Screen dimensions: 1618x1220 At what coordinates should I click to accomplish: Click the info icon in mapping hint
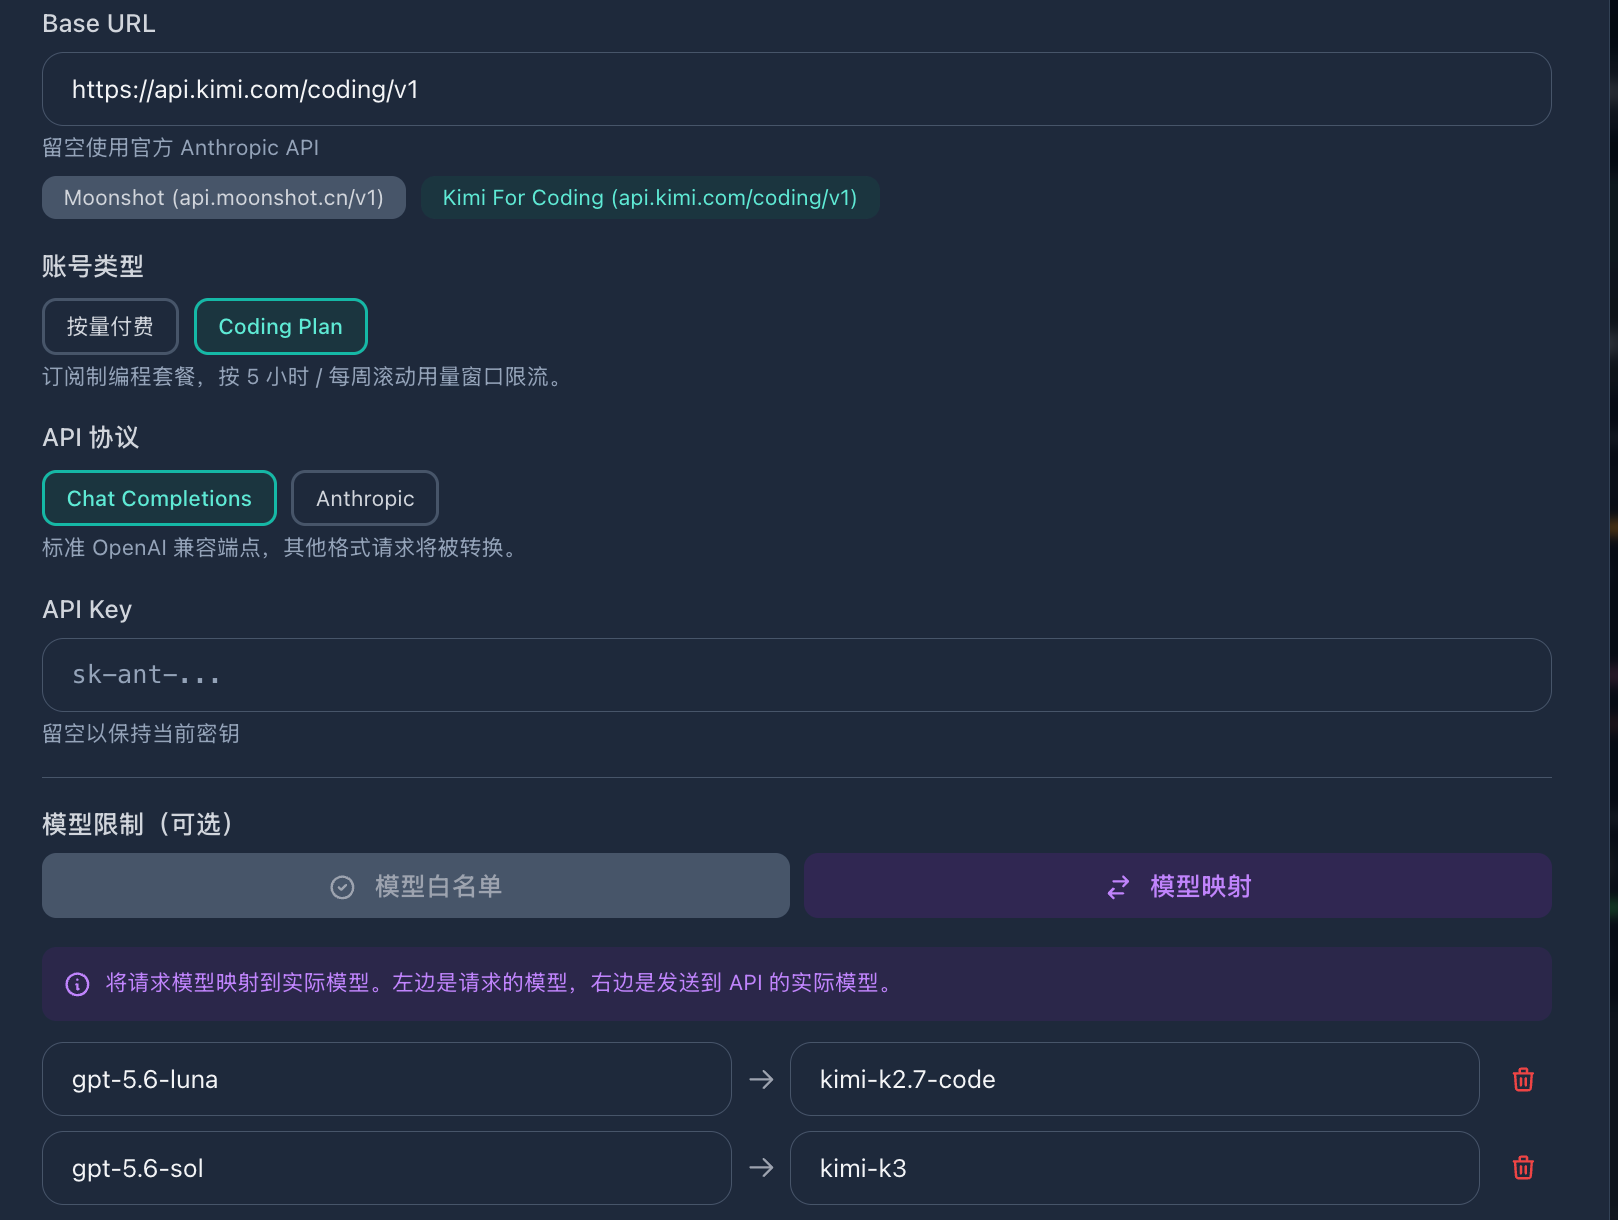tap(77, 984)
